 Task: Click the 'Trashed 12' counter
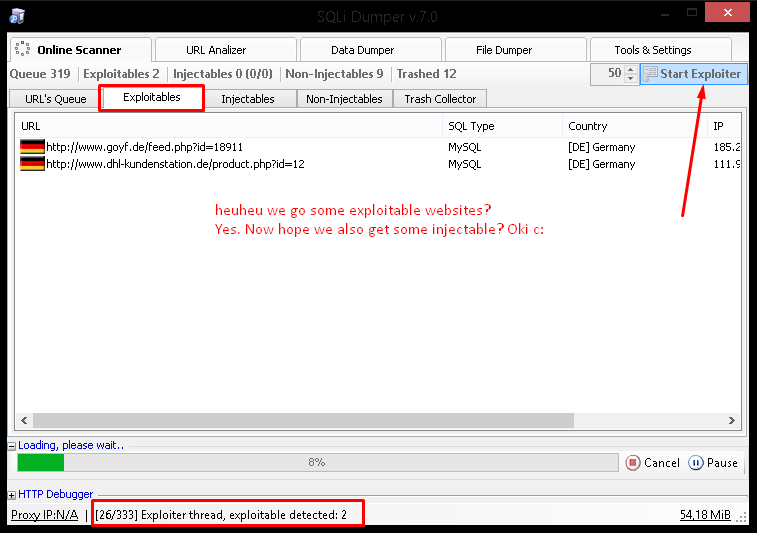426,74
